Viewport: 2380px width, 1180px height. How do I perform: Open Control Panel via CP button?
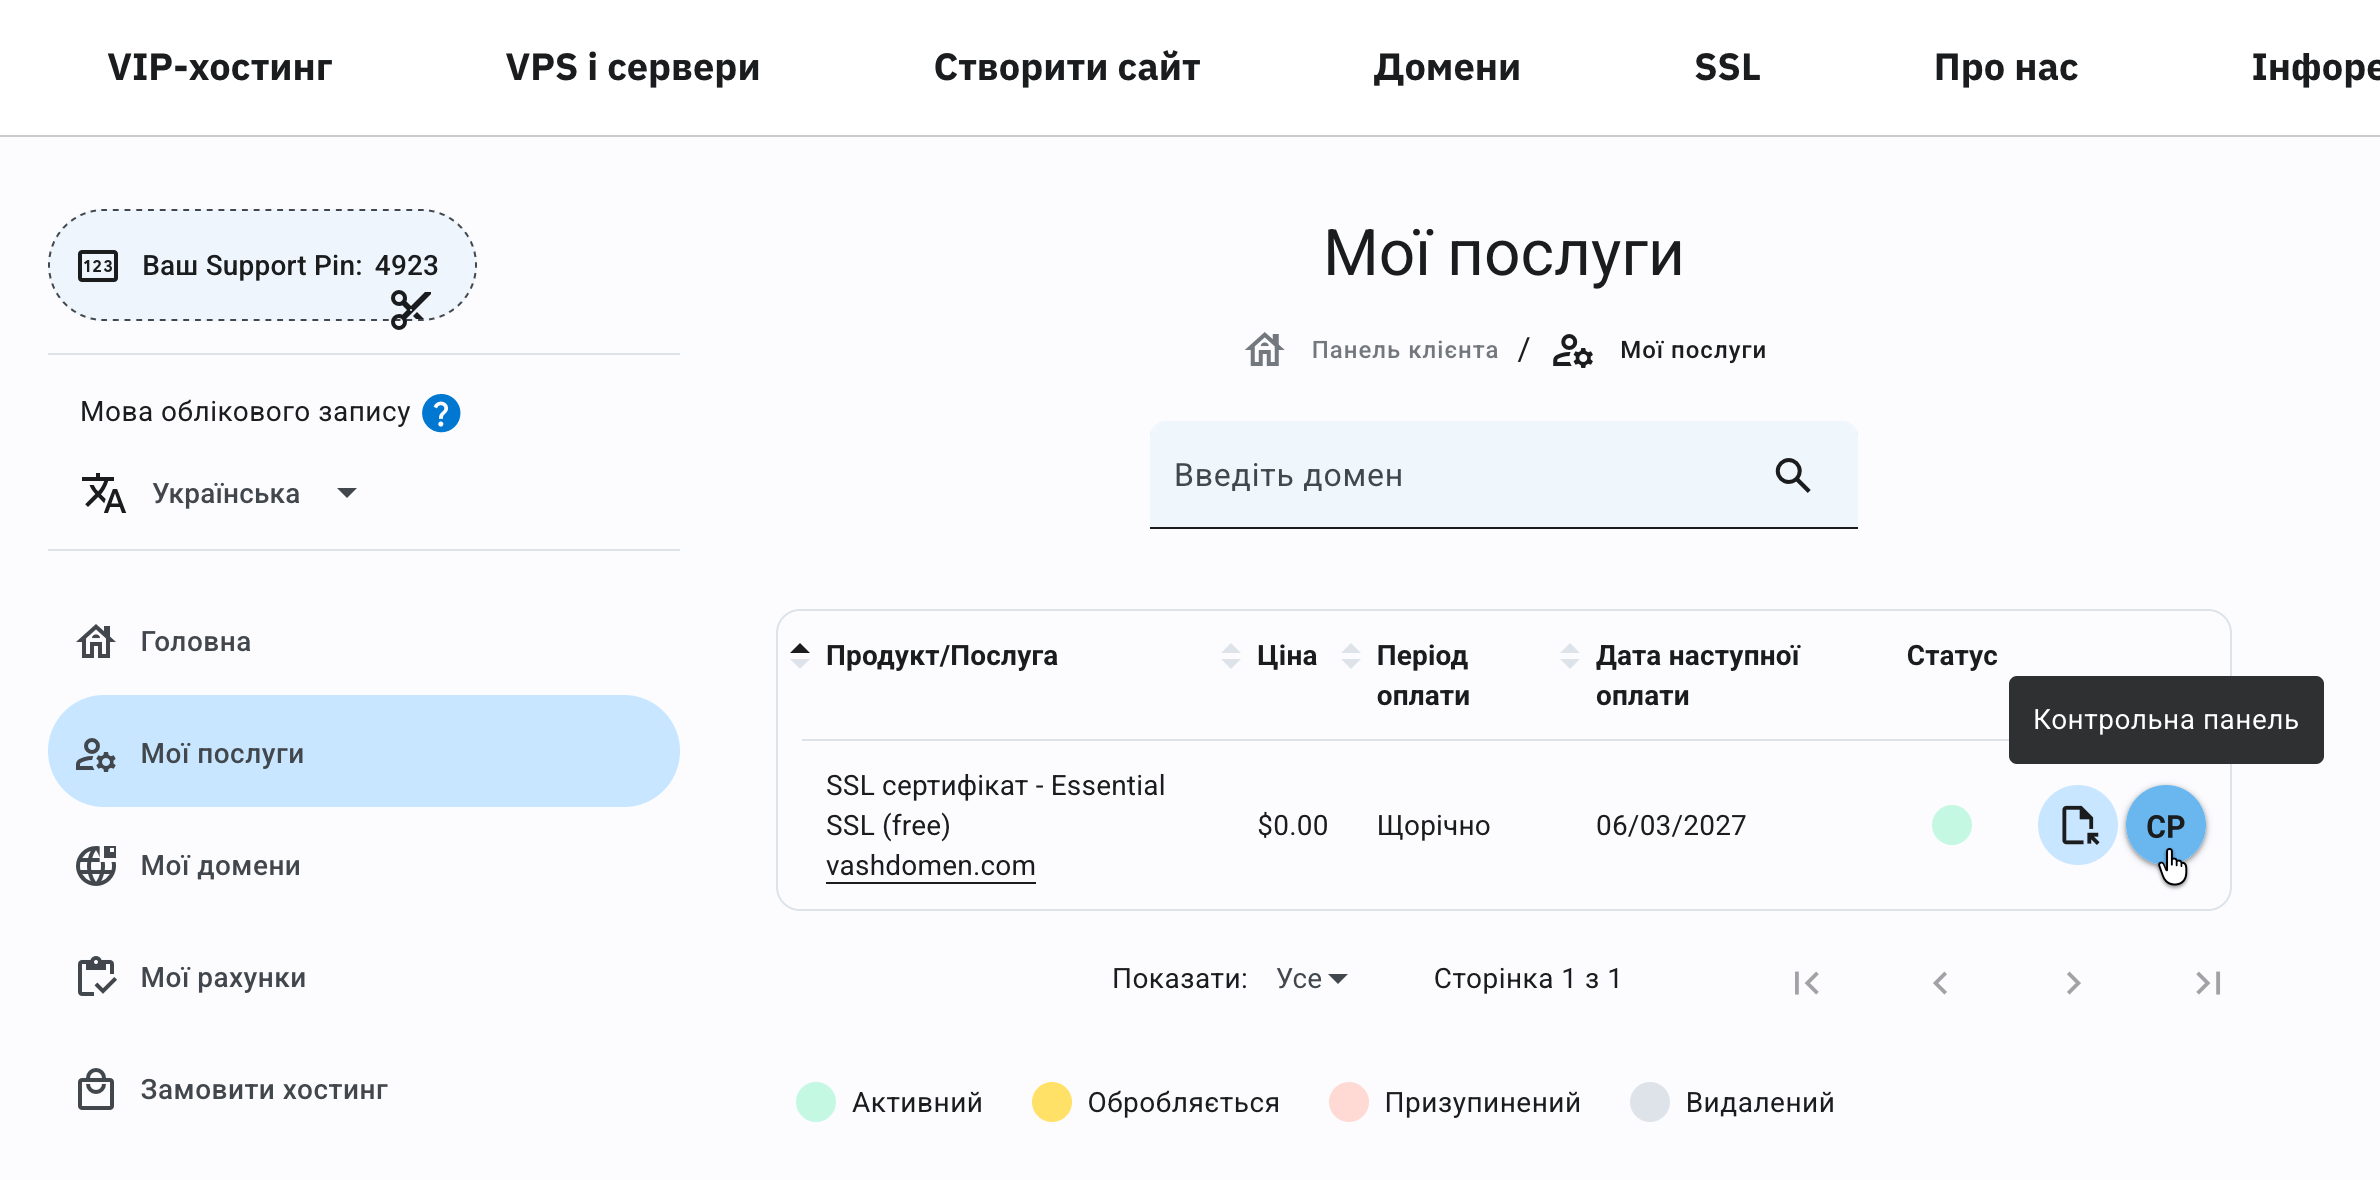2166,825
